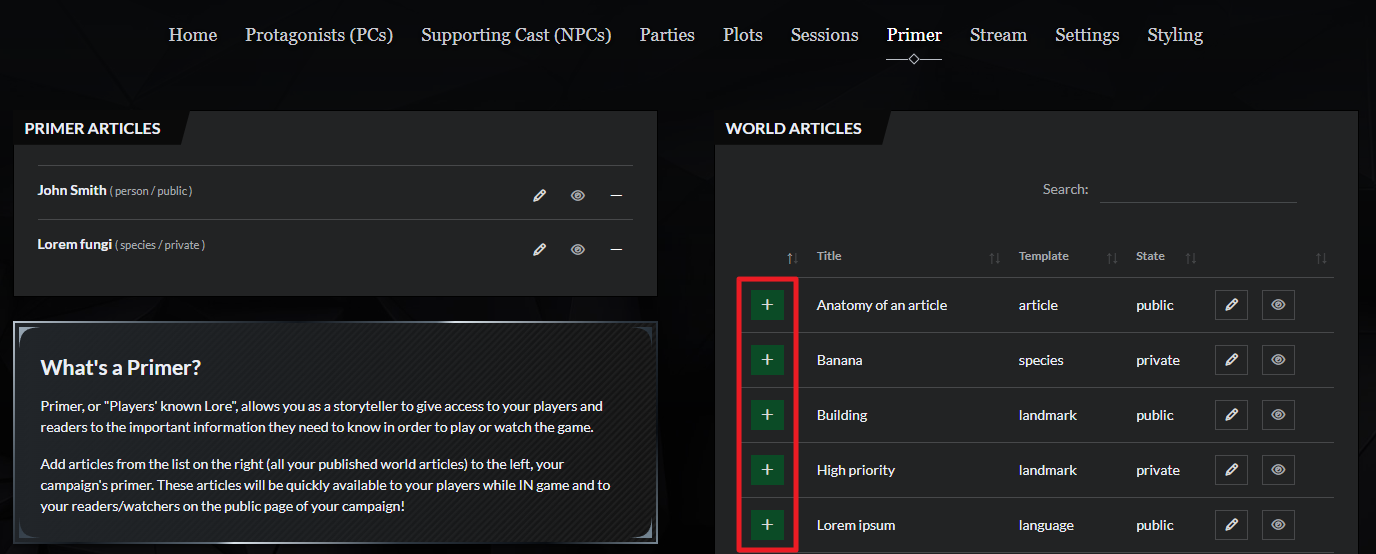Open the Settings tab
Viewport: 1376px width, 554px height.
point(1087,35)
